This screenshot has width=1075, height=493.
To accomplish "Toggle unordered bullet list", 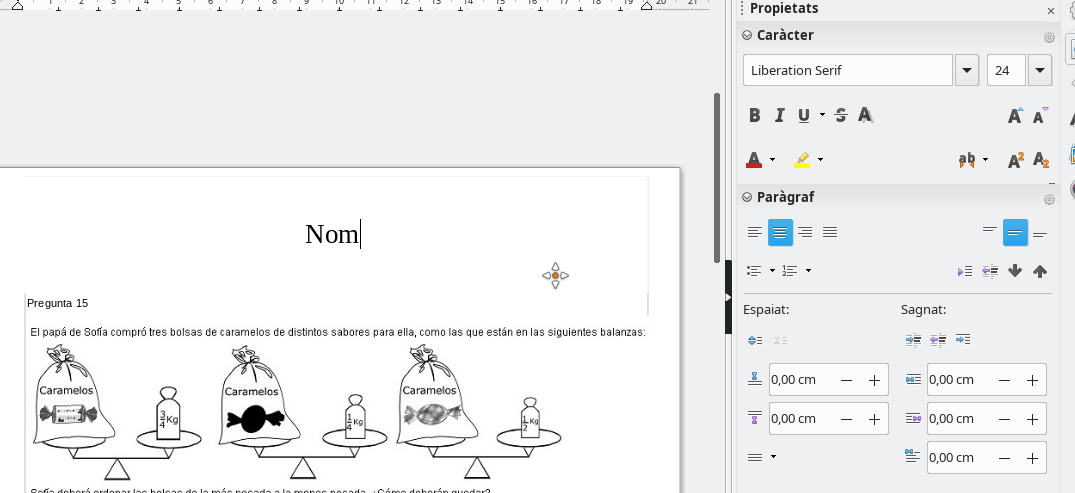I will (754, 271).
